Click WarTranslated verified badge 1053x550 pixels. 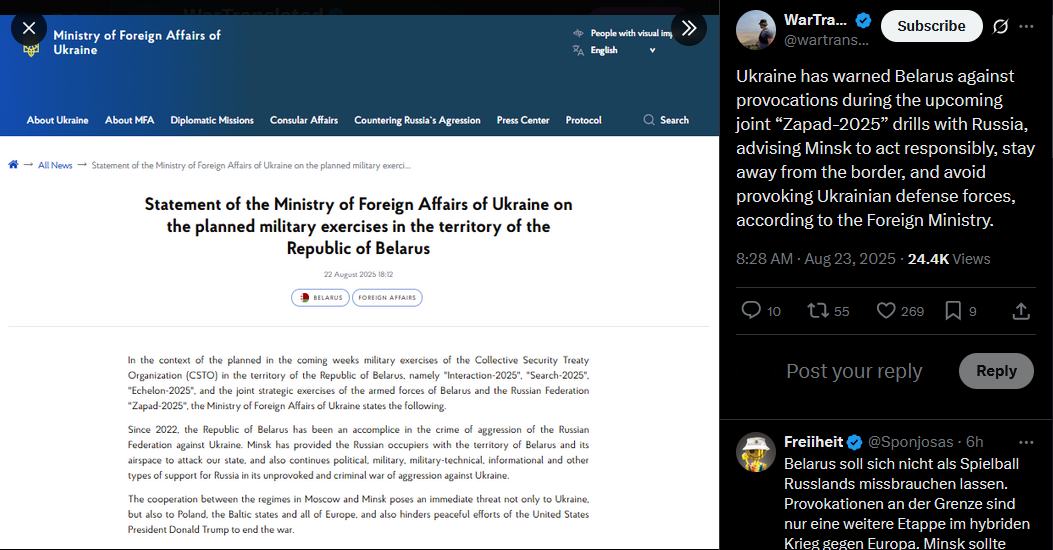864,20
